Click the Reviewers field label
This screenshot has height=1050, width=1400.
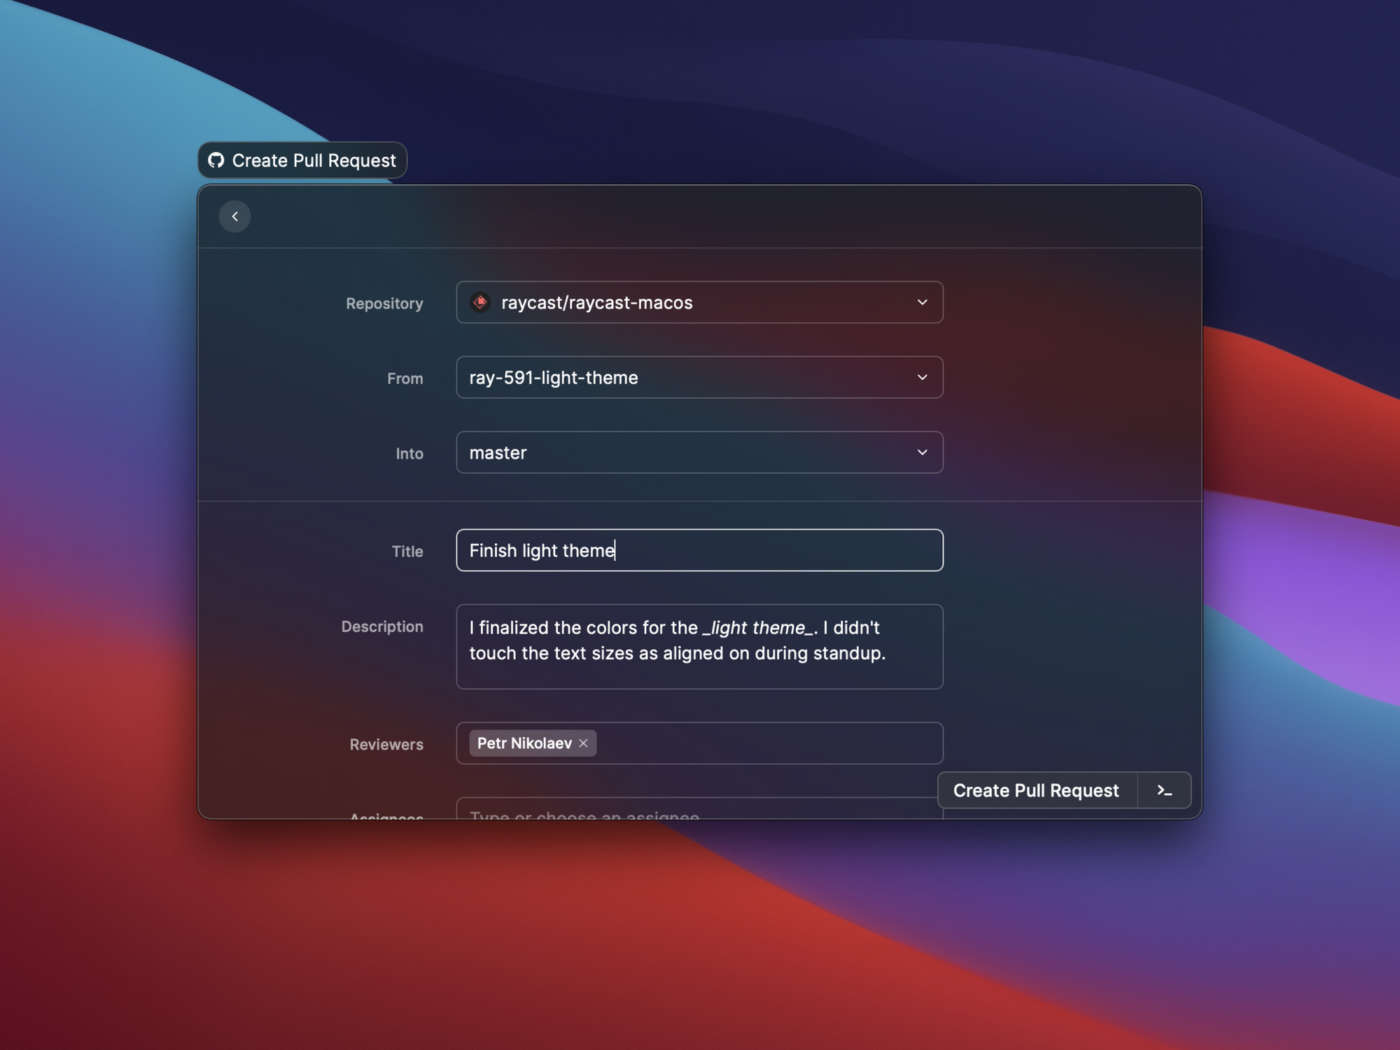coord(386,744)
